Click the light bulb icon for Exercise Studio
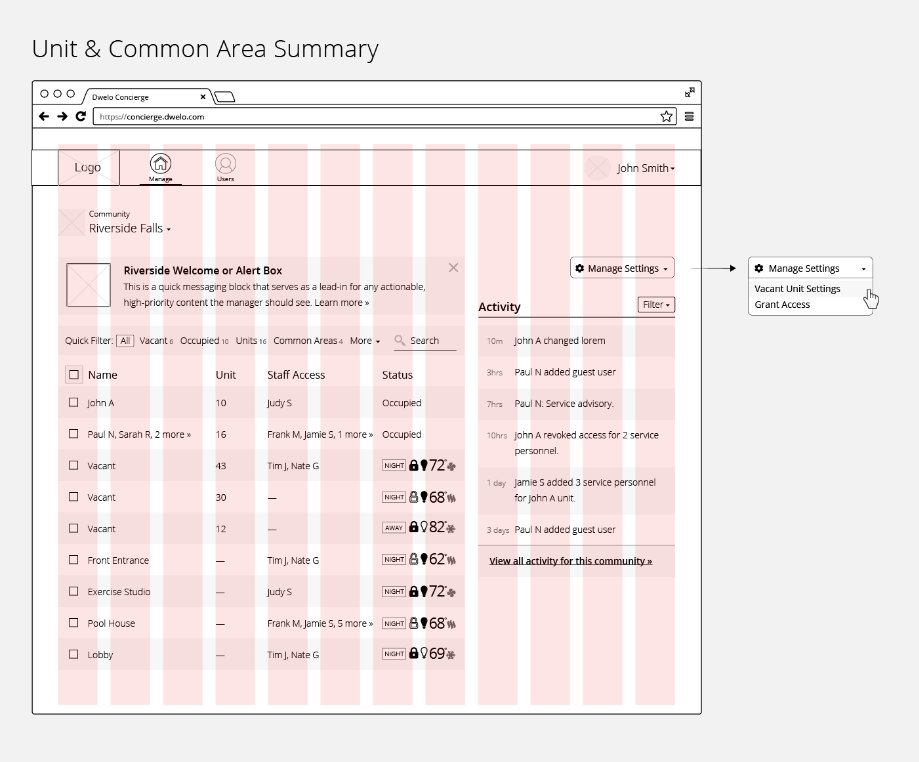Image resolution: width=919 pixels, height=762 pixels. [424, 591]
